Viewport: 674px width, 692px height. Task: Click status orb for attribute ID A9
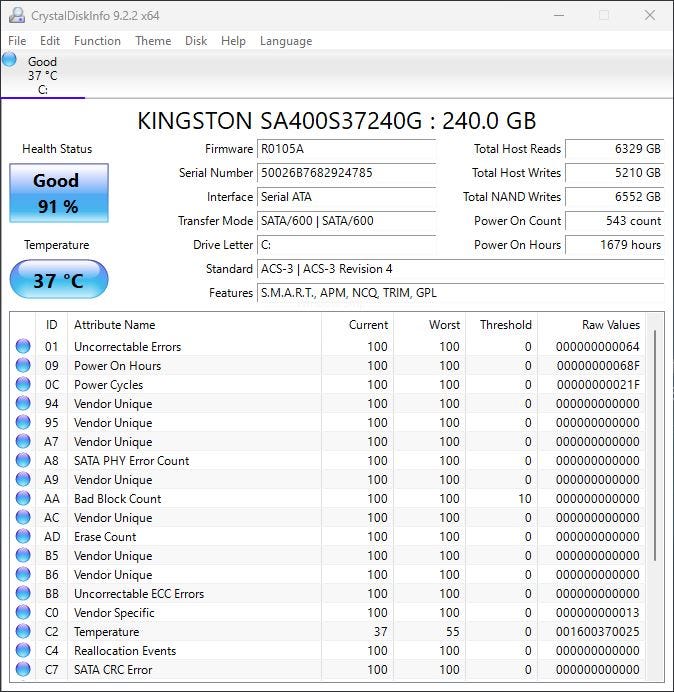click(23, 479)
